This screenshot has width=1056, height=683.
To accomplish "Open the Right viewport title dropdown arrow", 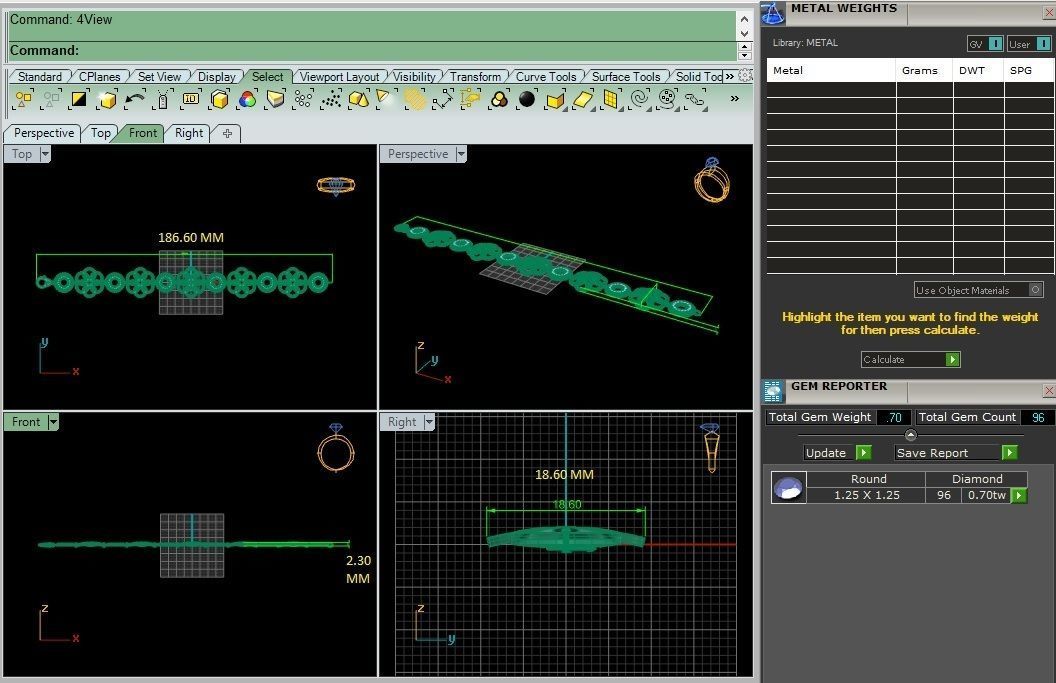I will pyautogui.click(x=429, y=422).
